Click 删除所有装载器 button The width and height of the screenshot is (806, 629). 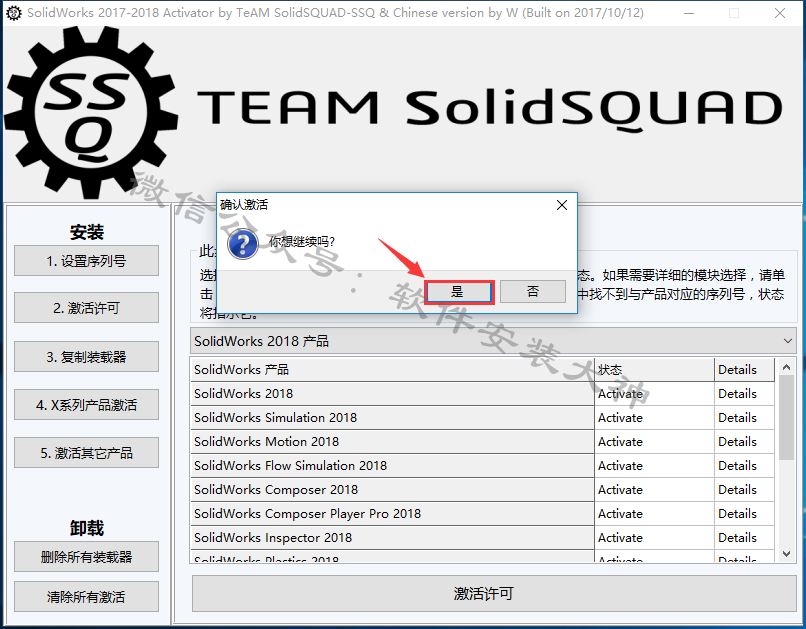(86, 557)
